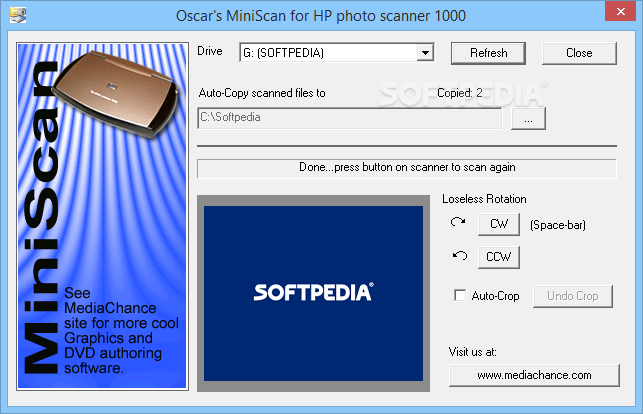The image size is (643, 414).
Task: Refresh the drive list
Action: (488, 53)
